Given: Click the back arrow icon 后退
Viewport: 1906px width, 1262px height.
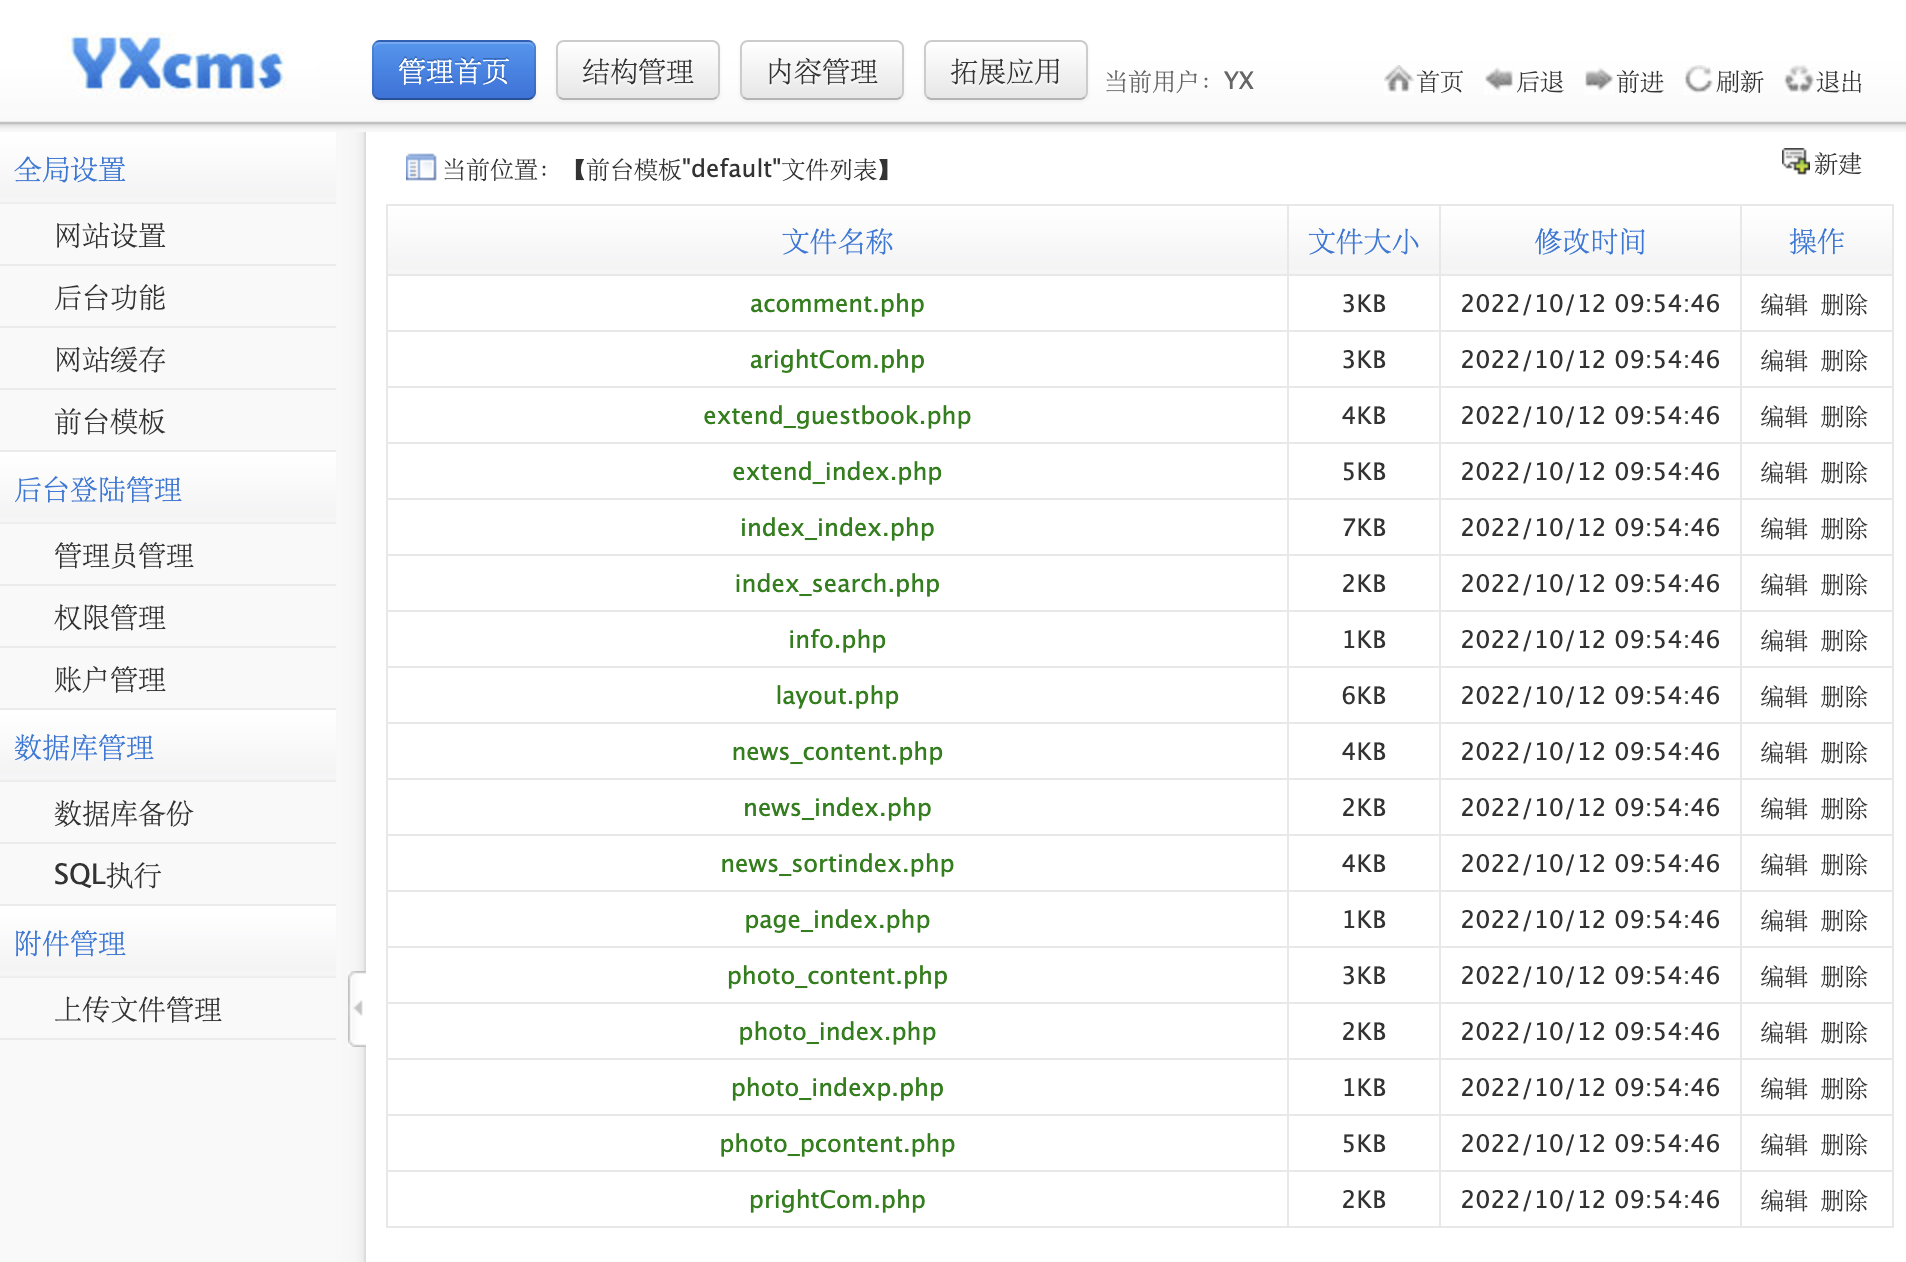Looking at the screenshot, I should click(x=1498, y=79).
